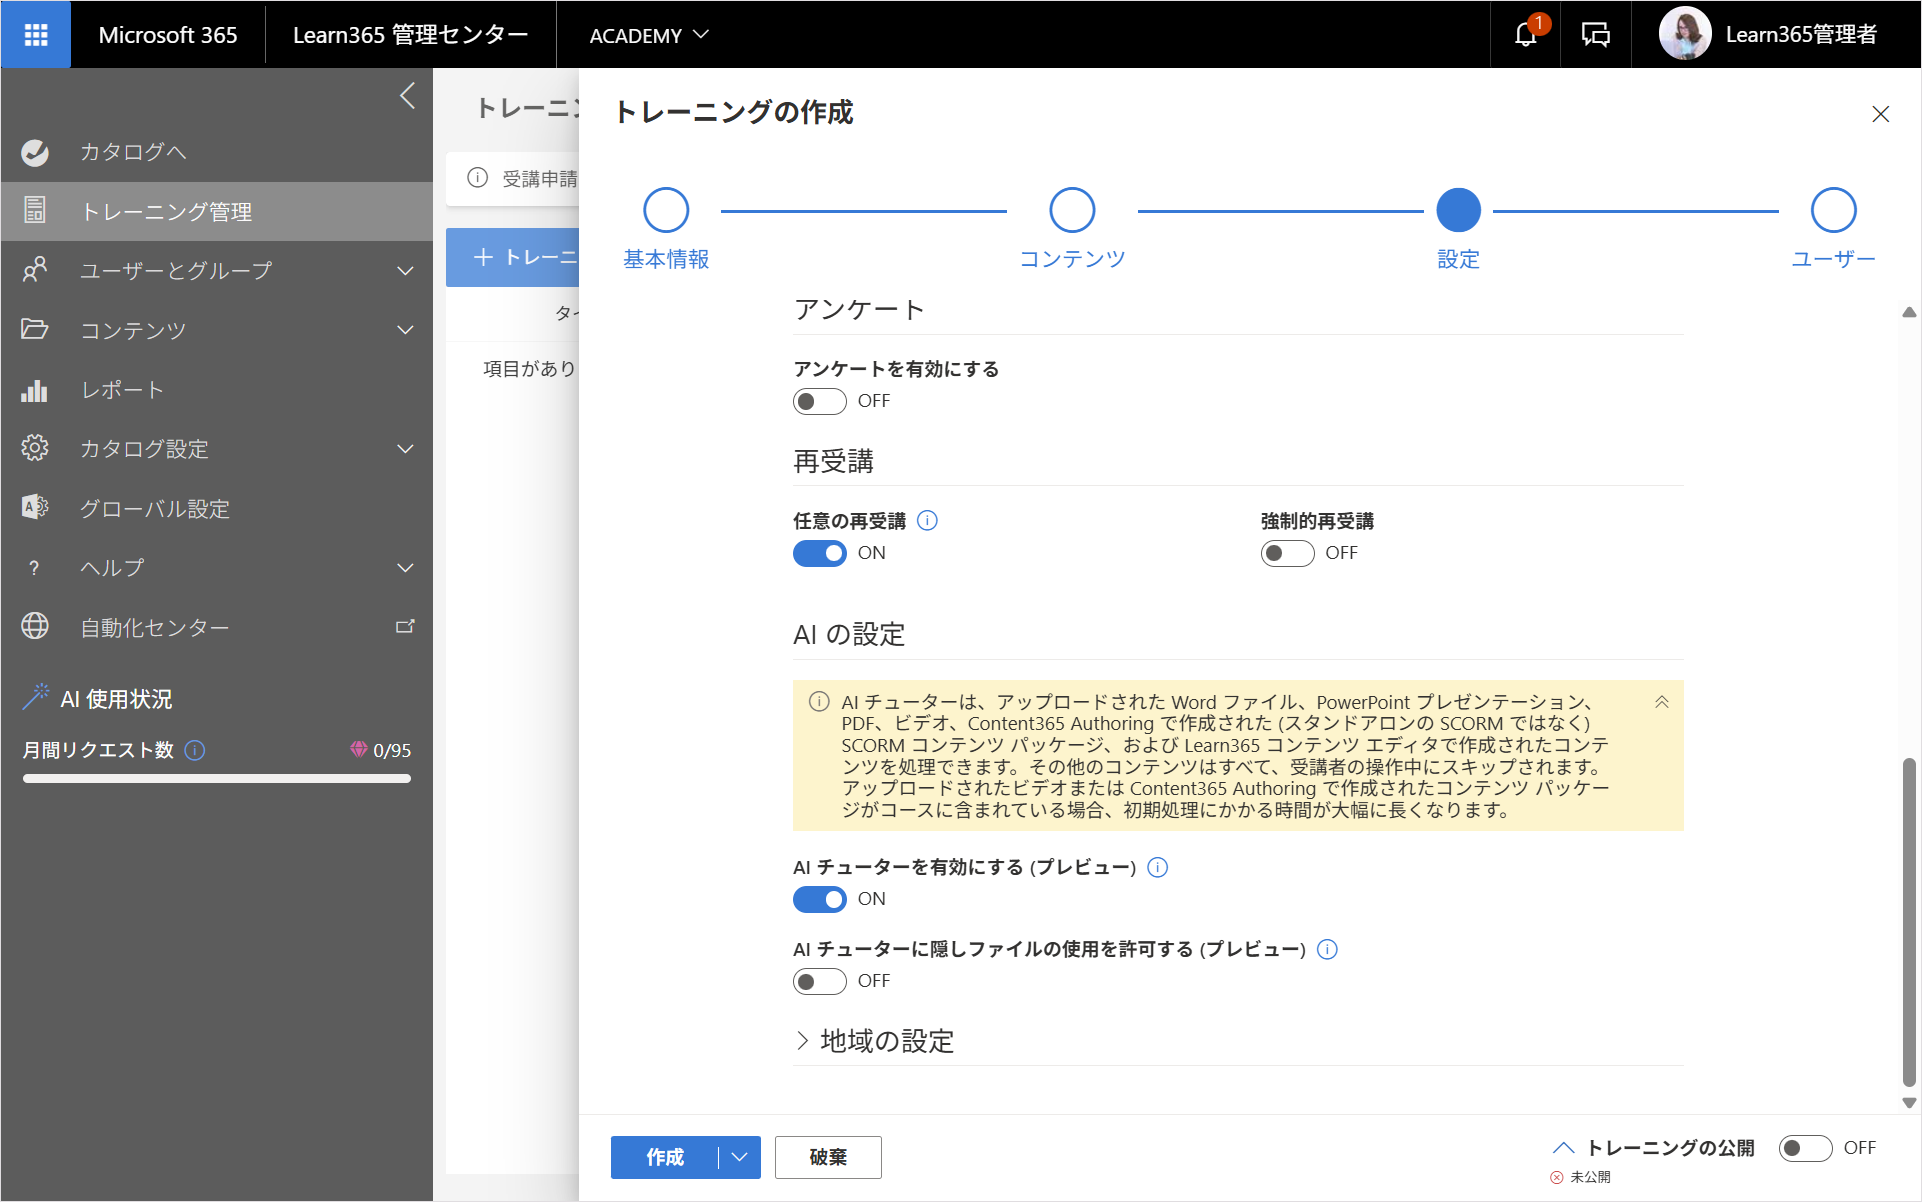
Task: Click the diamond icon beside 0/95
Action: [358, 749]
